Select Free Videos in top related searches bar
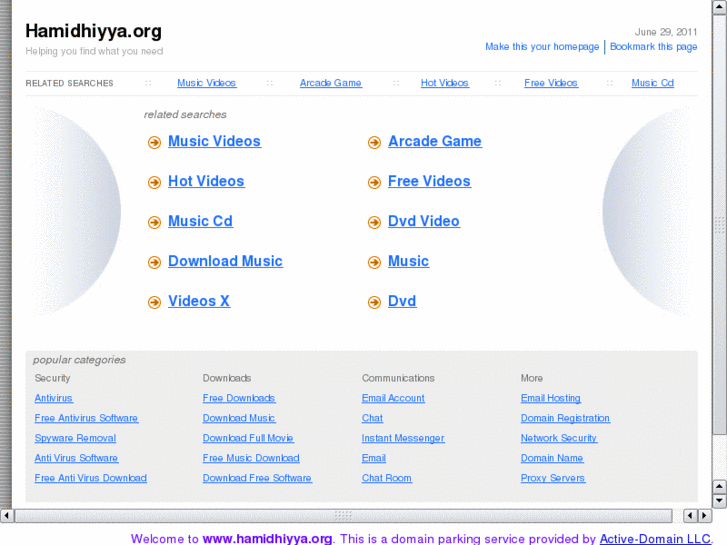The image size is (727, 545). (551, 83)
